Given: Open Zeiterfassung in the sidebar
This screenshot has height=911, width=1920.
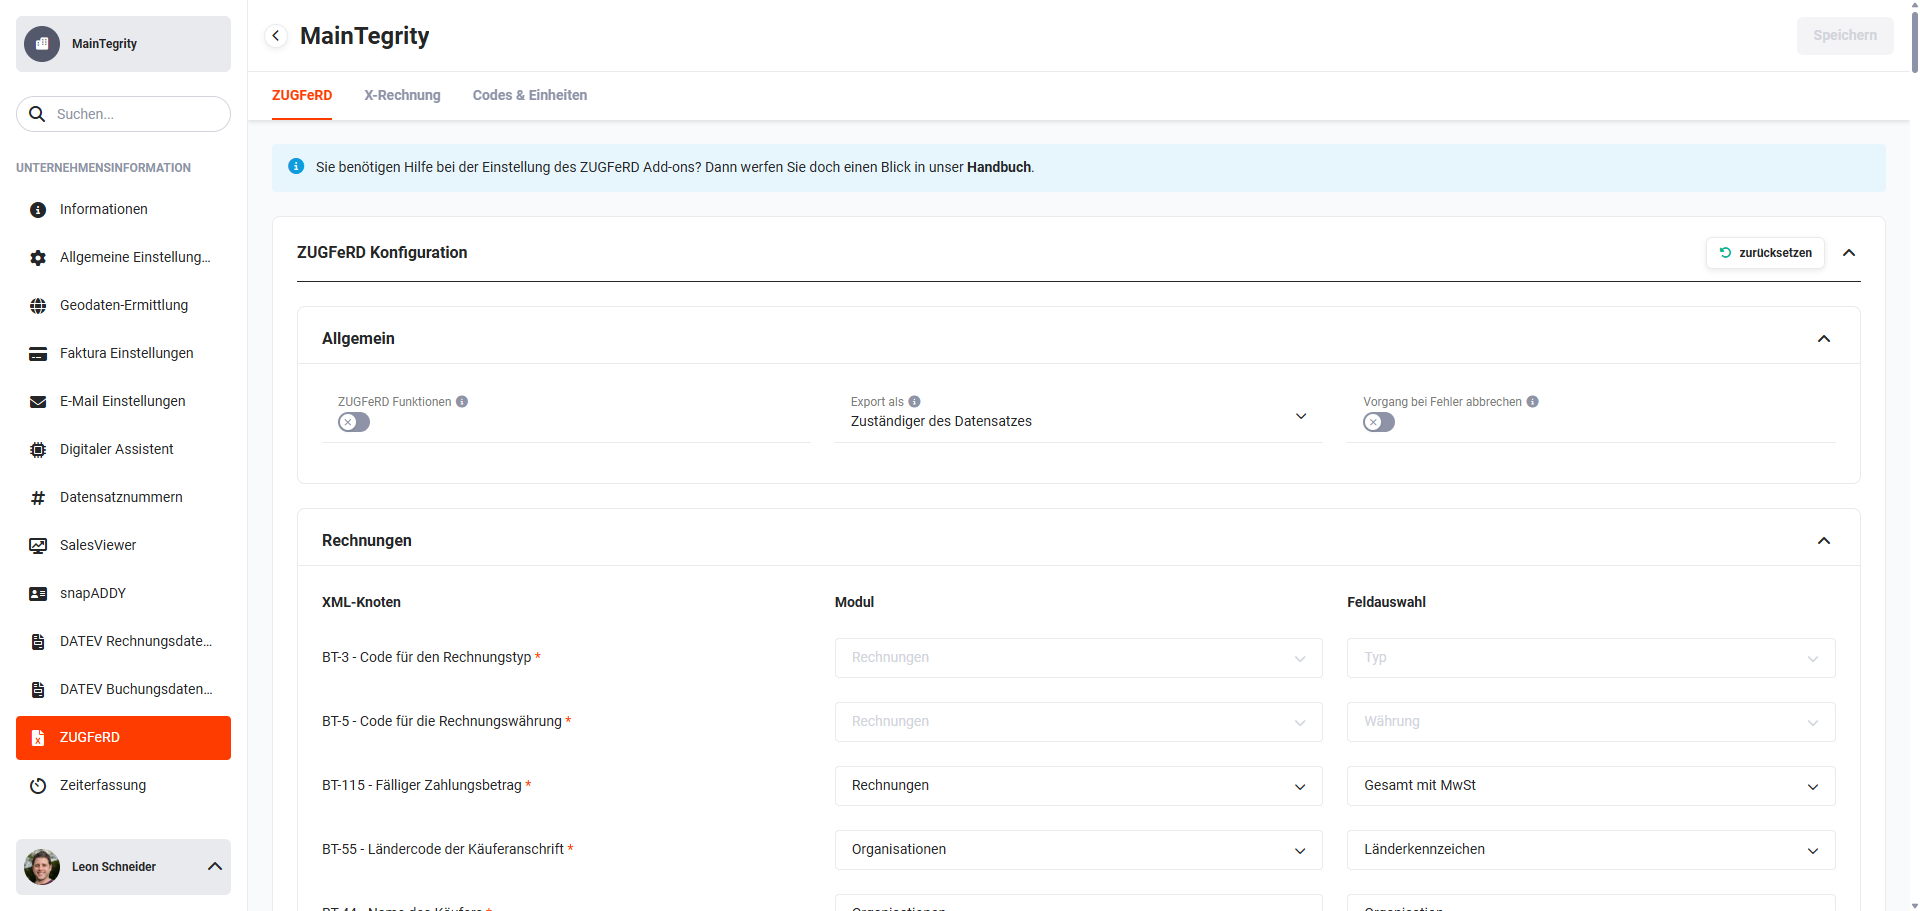Looking at the screenshot, I should point(123,786).
